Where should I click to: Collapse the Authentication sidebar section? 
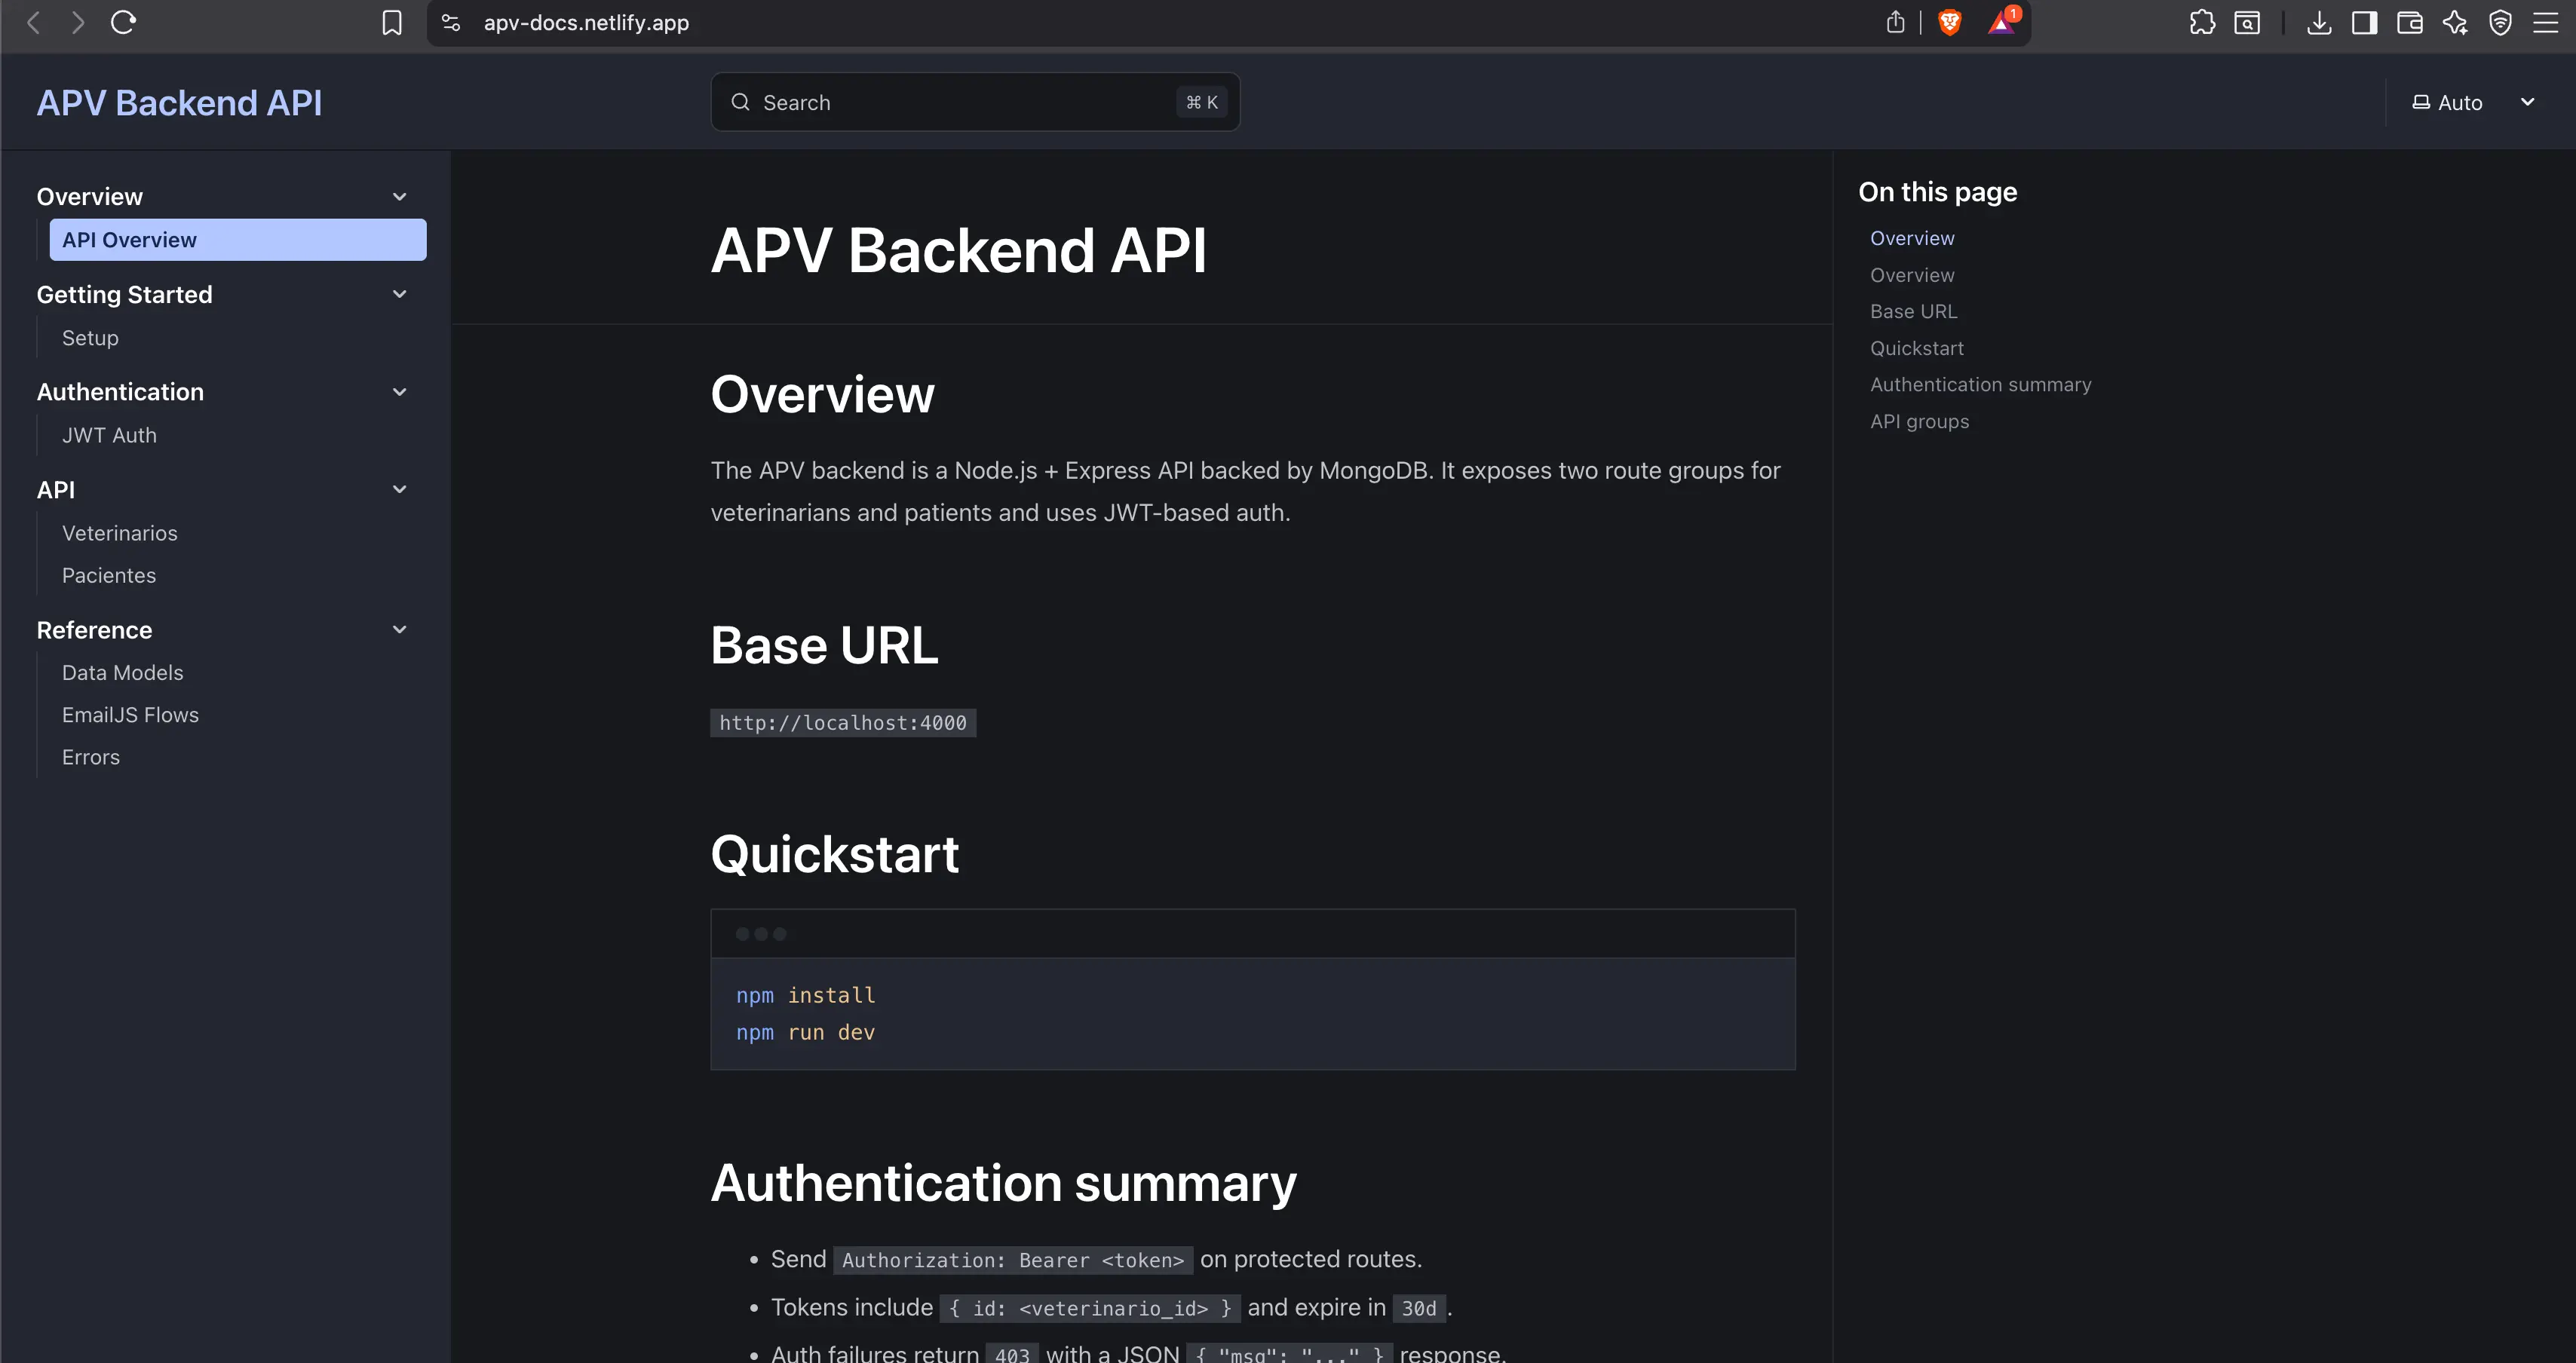[399, 391]
